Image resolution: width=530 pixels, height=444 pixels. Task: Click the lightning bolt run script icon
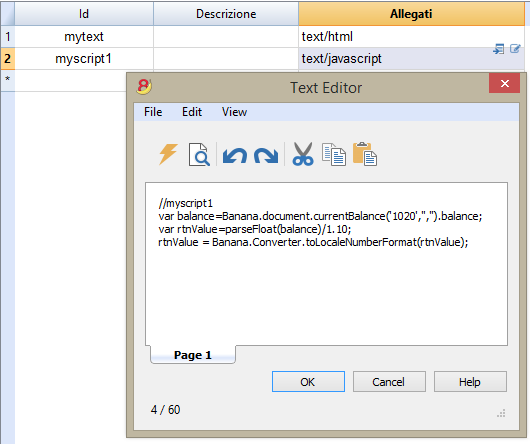tap(168, 154)
